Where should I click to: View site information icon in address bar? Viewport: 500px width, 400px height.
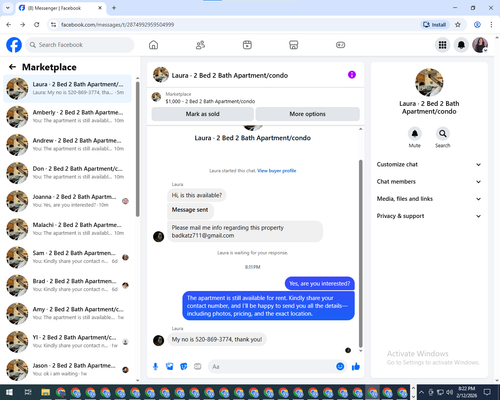pos(53,25)
